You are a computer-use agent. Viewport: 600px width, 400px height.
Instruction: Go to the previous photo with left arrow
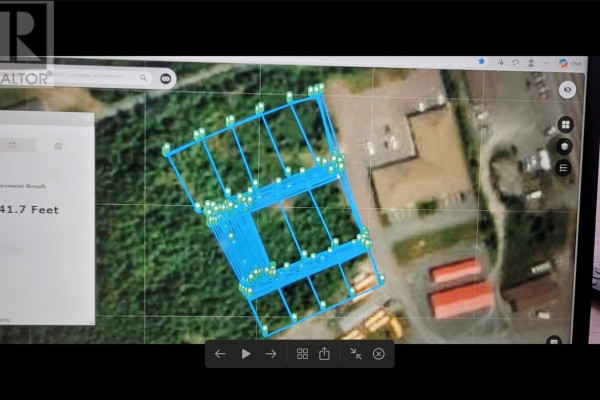(x=220, y=354)
